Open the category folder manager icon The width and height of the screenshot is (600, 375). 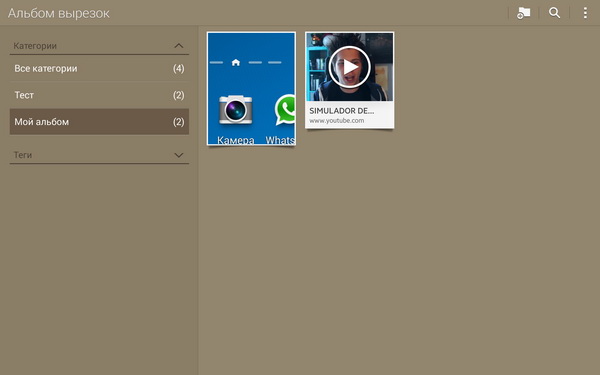point(523,13)
